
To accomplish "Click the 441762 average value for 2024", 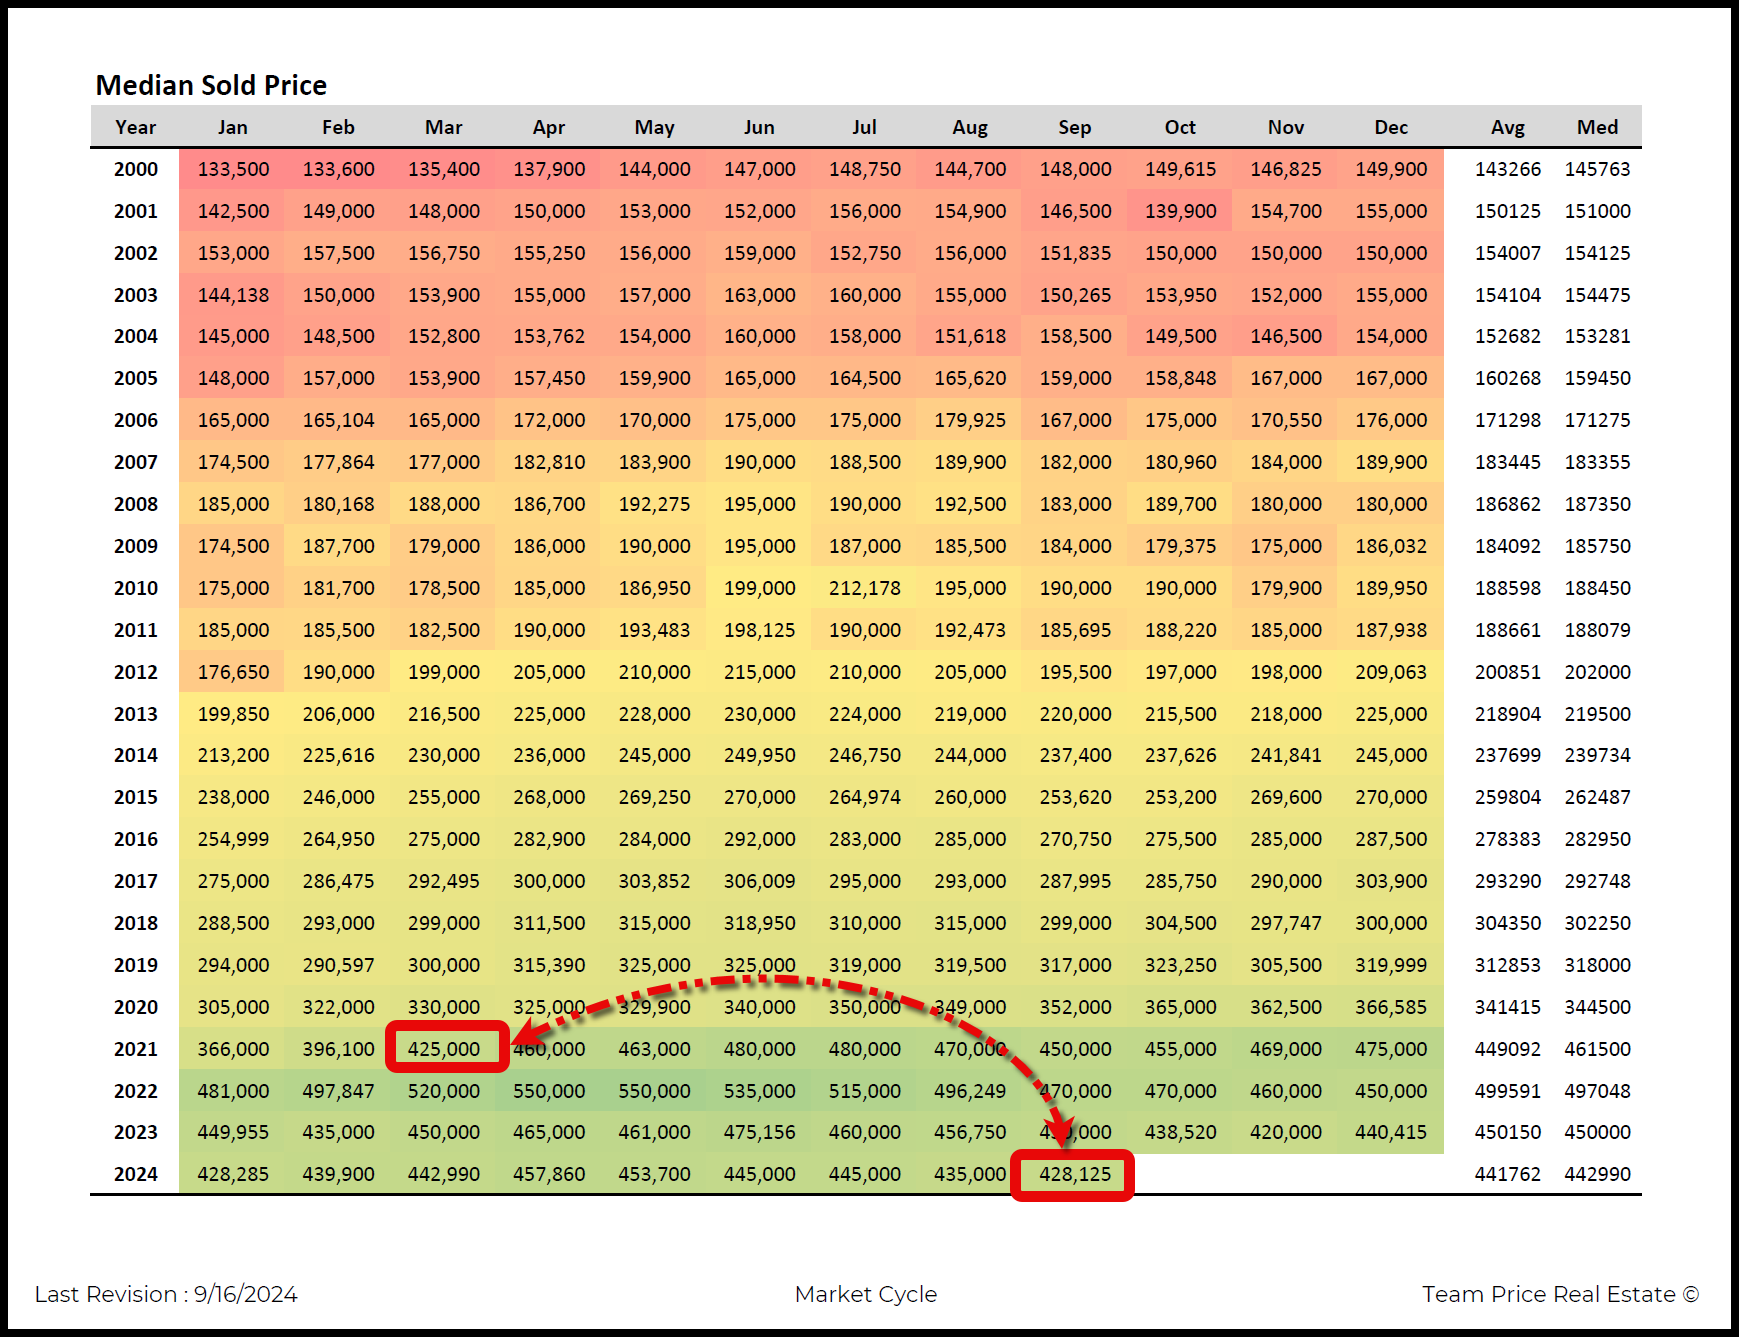I will click(1507, 1174).
